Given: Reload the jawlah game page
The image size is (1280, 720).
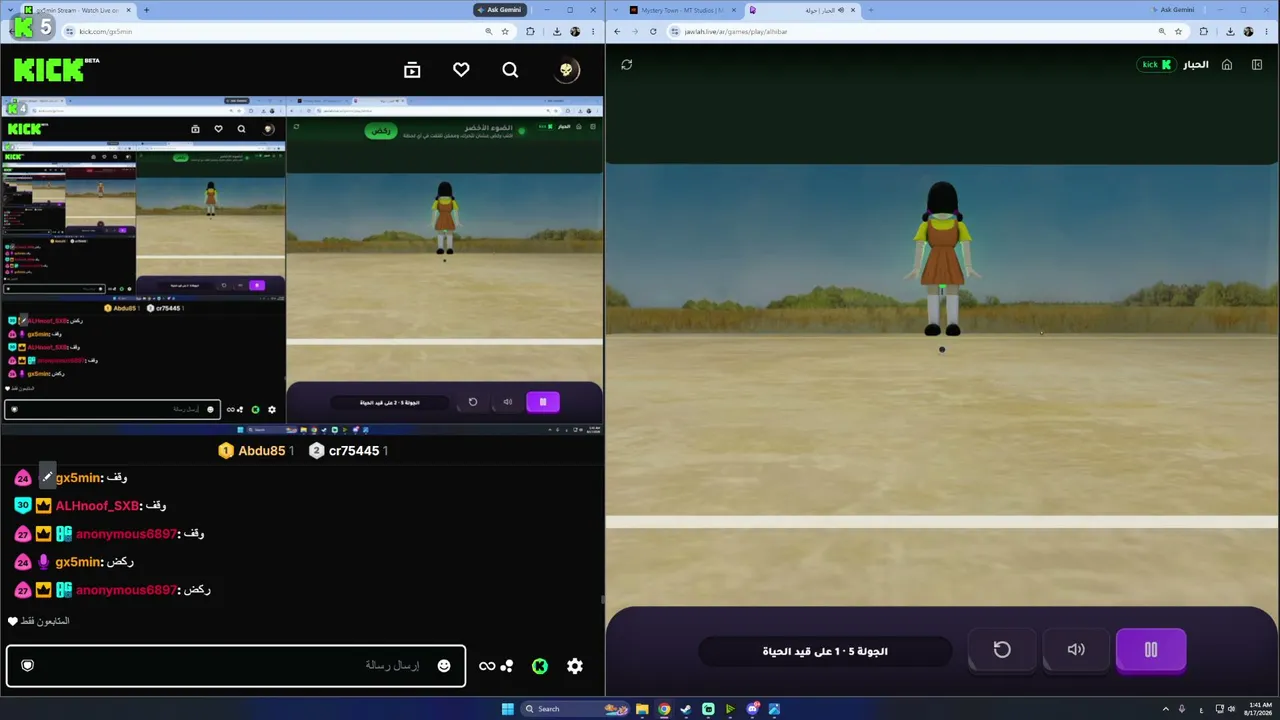Looking at the screenshot, I should click(x=653, y=31).
